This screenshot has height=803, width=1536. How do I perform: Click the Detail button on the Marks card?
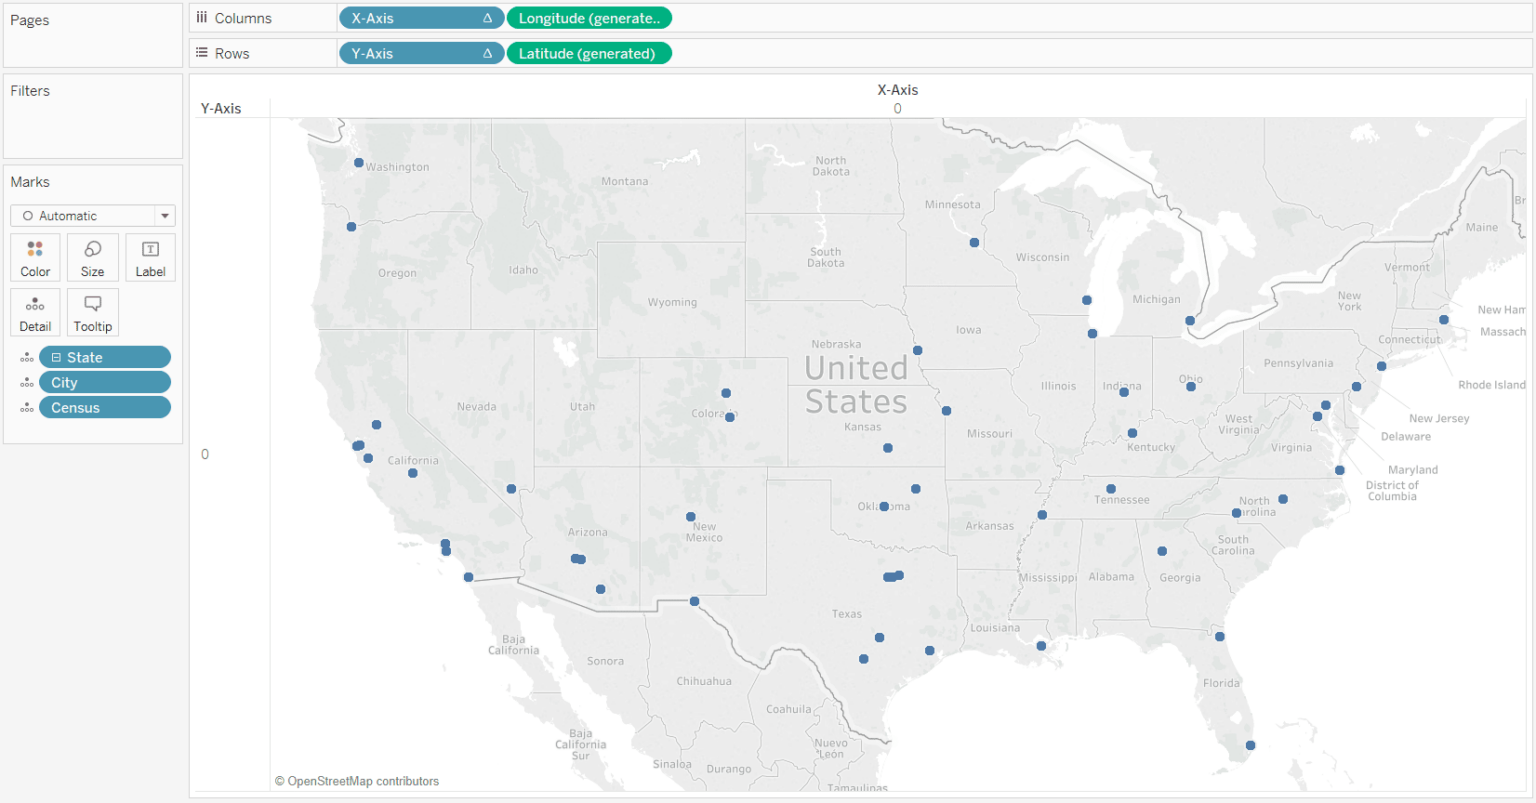(x=35, y=312)
